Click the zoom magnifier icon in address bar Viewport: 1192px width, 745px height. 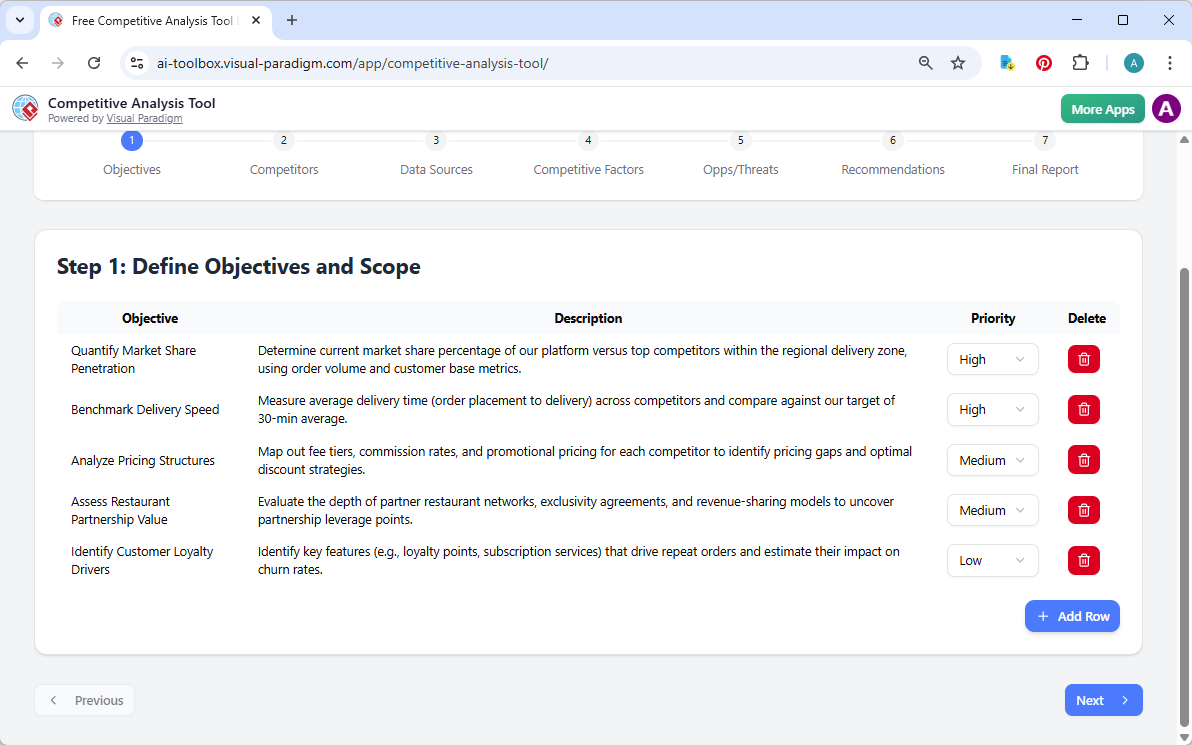point(925,62)
